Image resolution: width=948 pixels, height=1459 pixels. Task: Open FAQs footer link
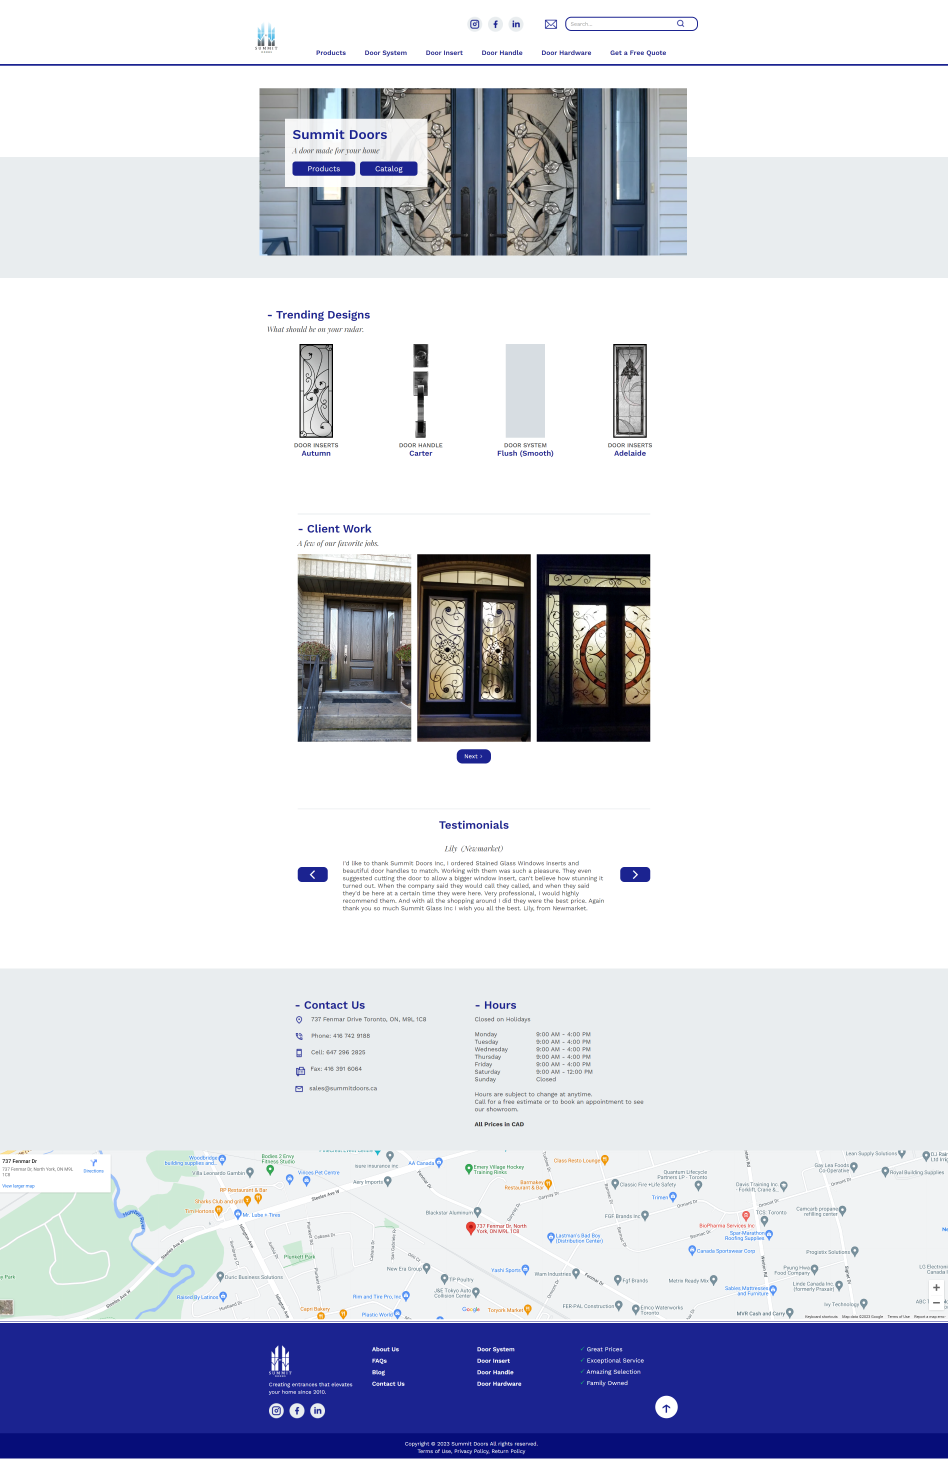(379, 1361)
